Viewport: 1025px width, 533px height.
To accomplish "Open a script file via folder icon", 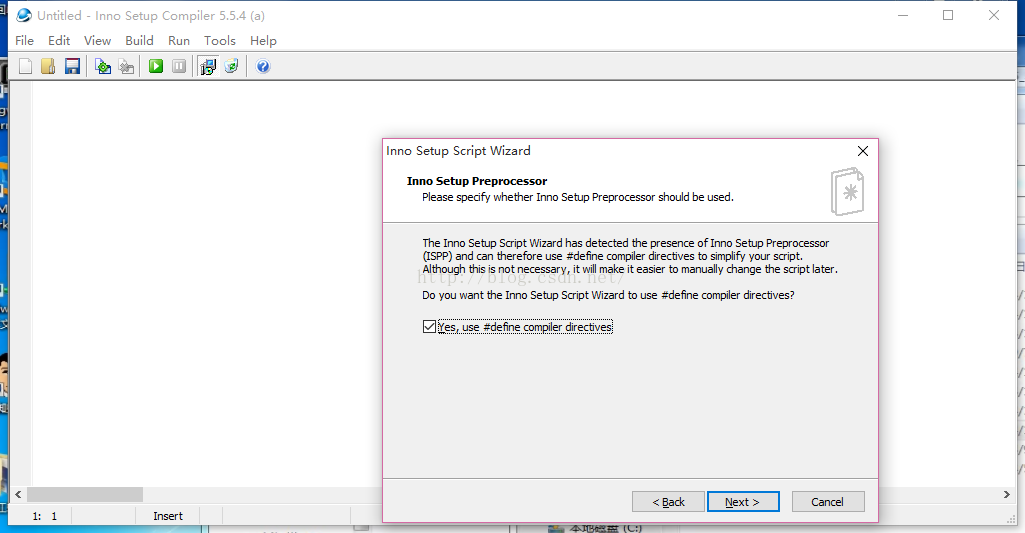I will pos(48,66).
